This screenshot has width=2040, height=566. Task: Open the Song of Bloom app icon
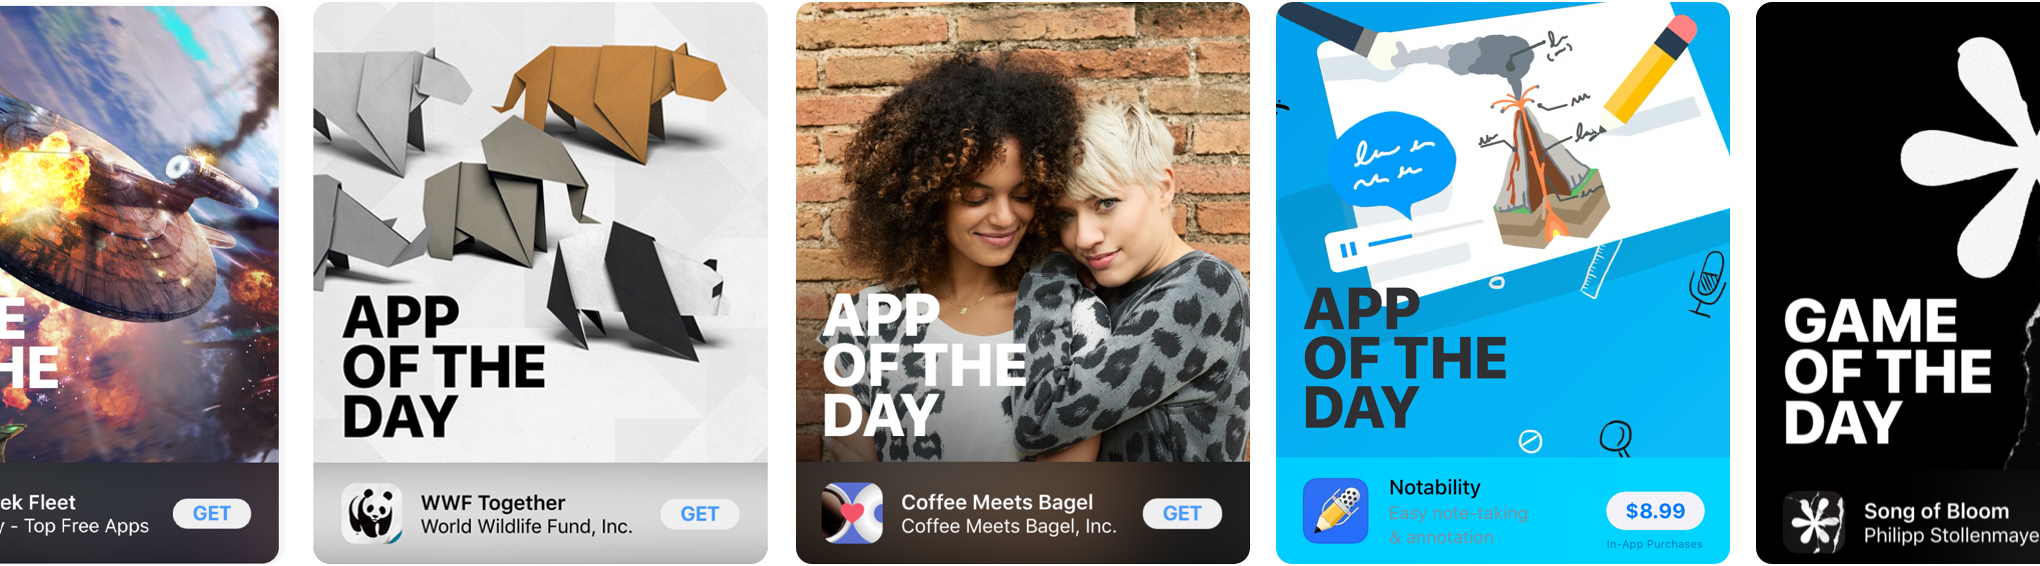click(x=1814, y=522)
